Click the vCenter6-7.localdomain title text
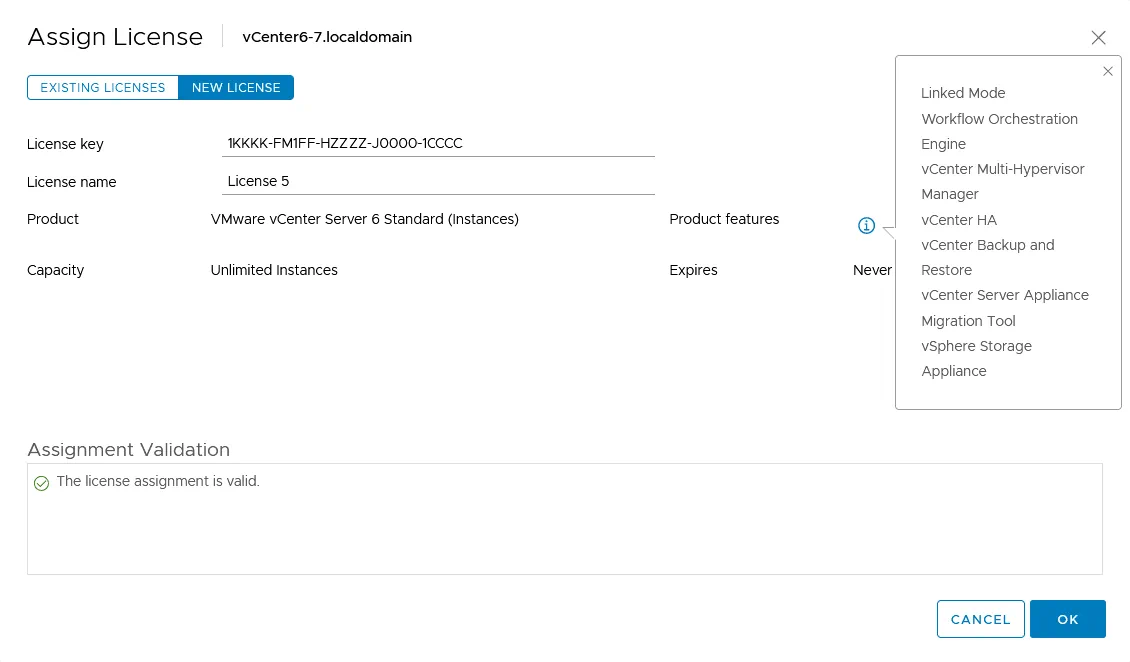This screenshot has width=1130, height=662. (x=326, y=37)
